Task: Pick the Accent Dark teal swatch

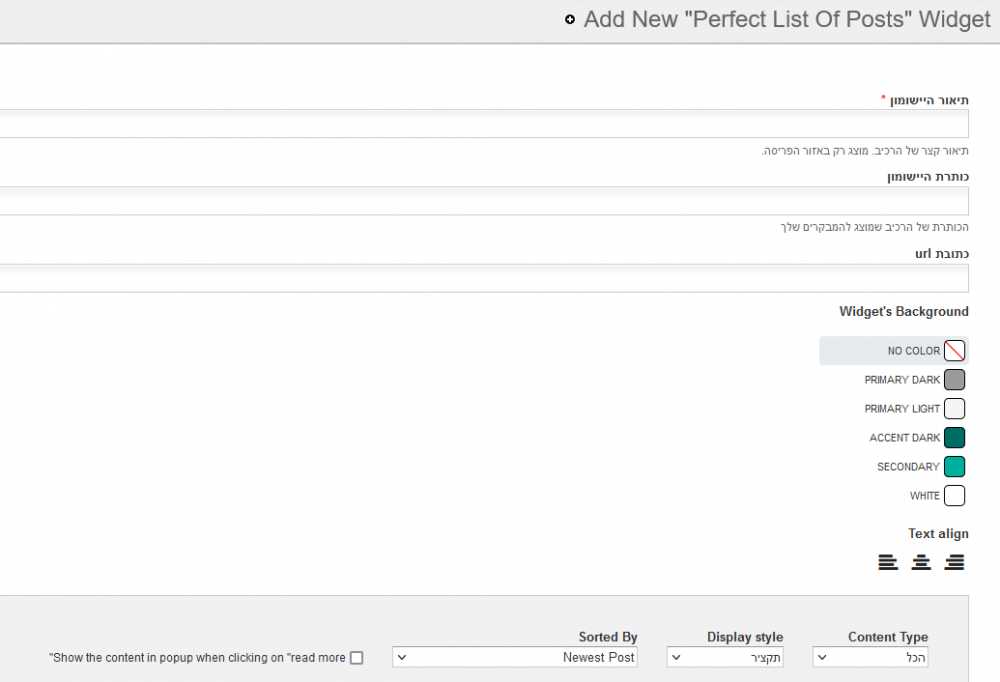Action: point(954,438)
